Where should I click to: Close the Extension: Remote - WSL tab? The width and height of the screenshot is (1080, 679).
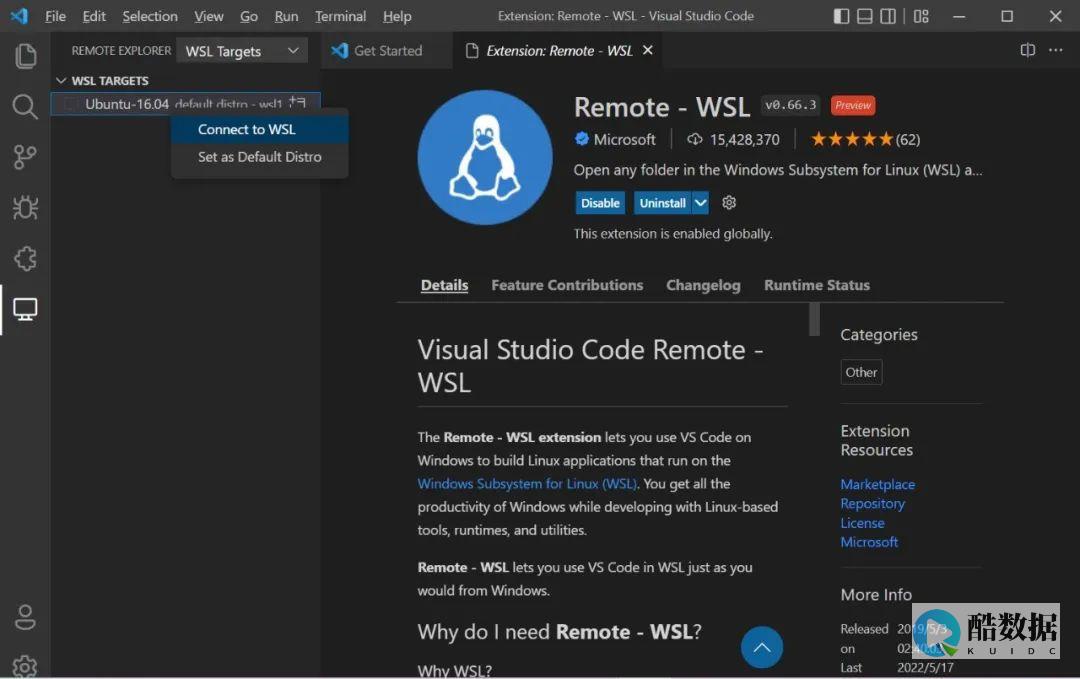click(647, 50)
